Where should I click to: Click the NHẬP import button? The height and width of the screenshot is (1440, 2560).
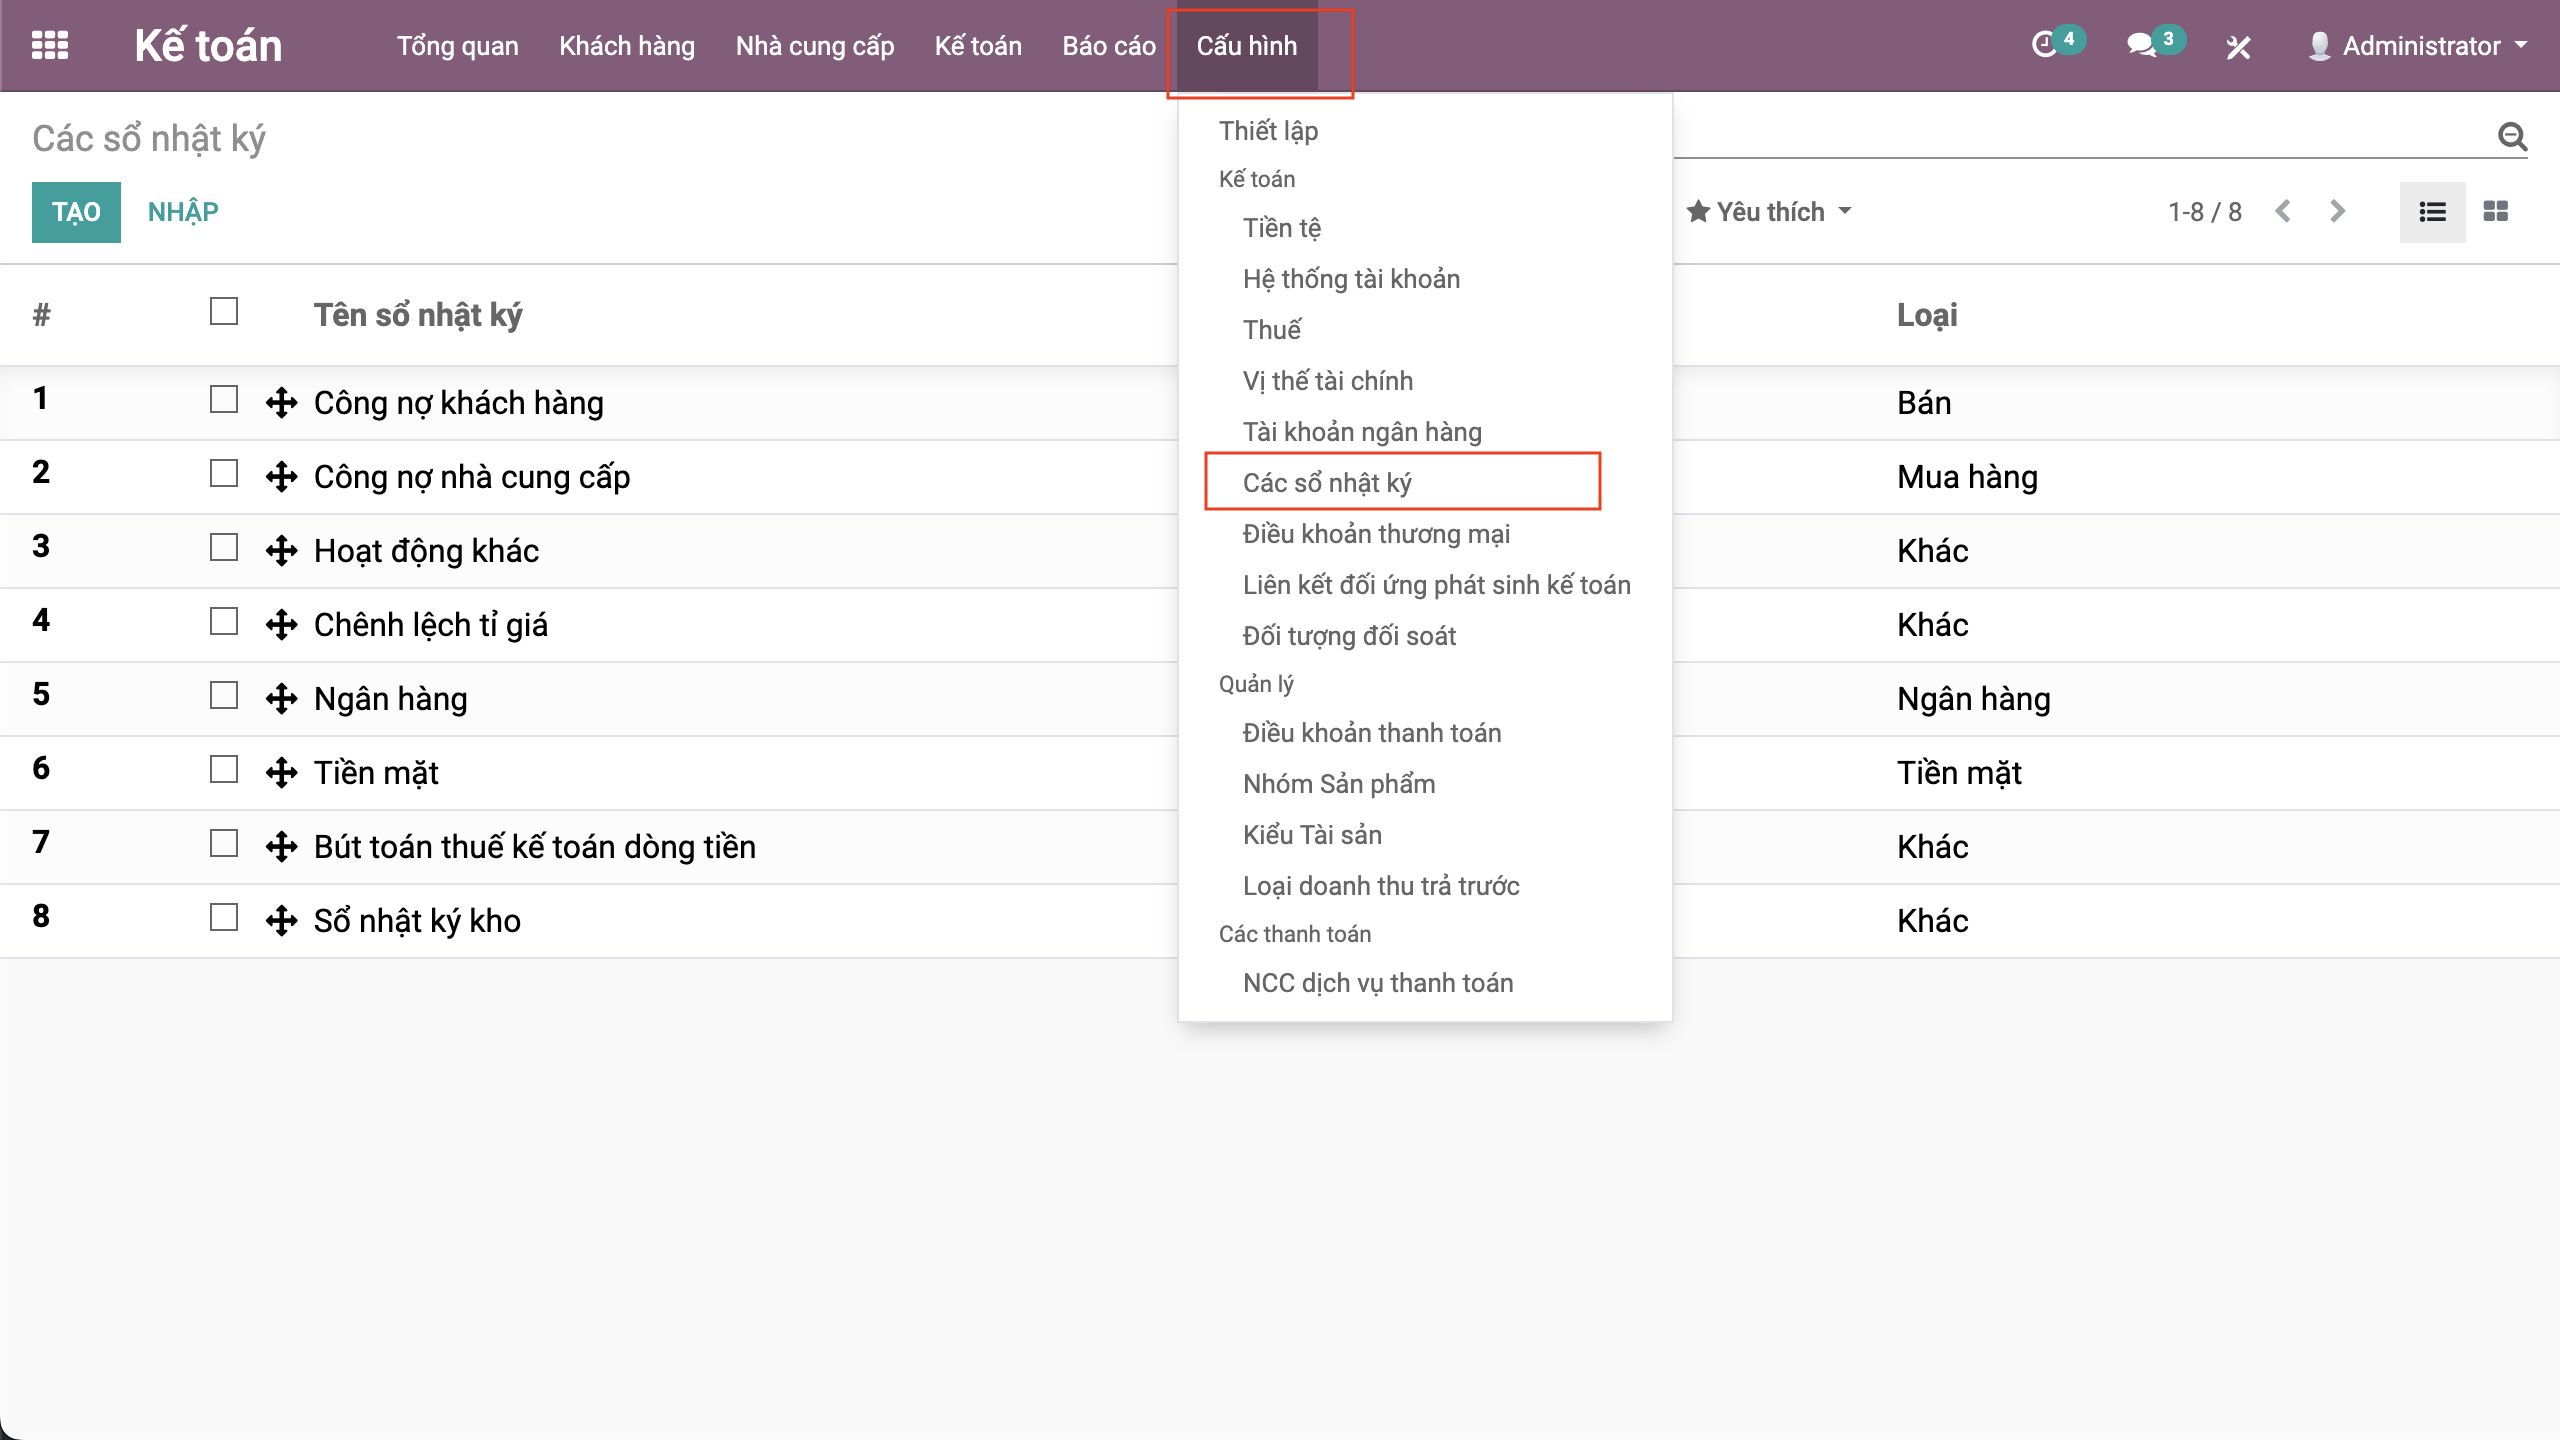coord(183,212)
